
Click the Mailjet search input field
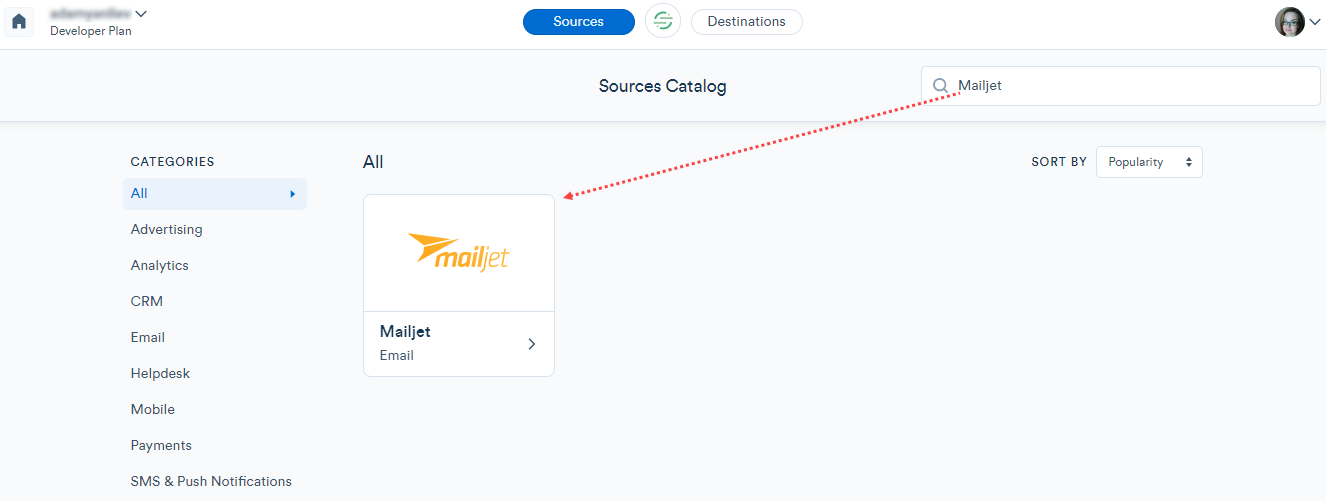tap(1121, 86)
